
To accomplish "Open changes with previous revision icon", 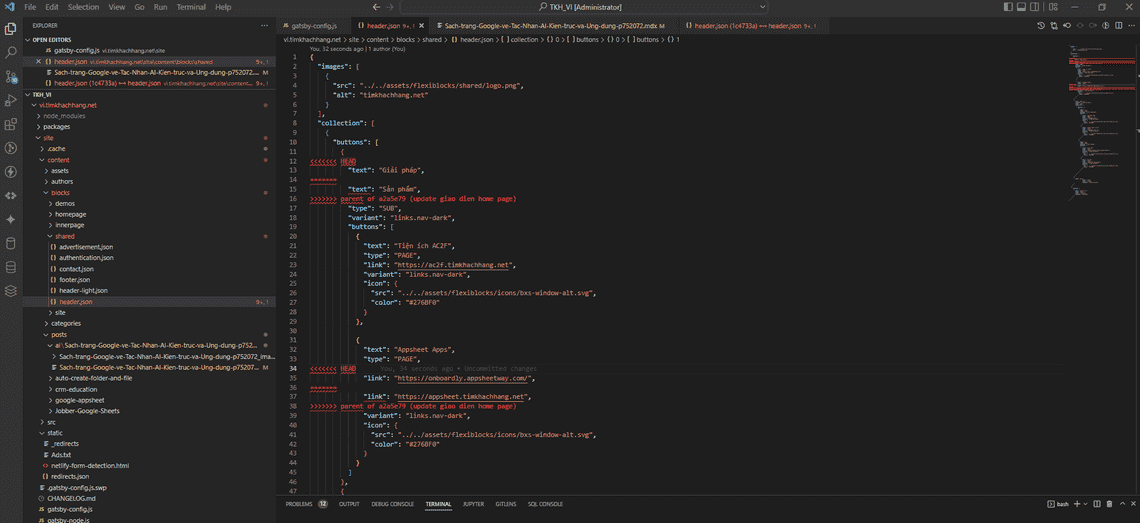I will click(1067, 25).
